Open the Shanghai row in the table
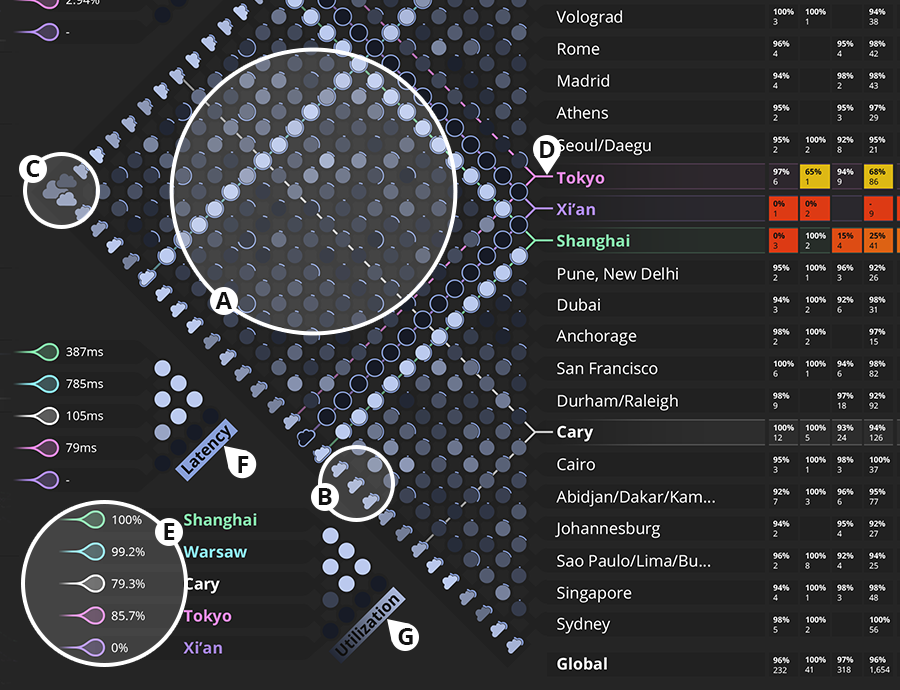The height and width of the screenshot is (690, 900). coord(593,241)
